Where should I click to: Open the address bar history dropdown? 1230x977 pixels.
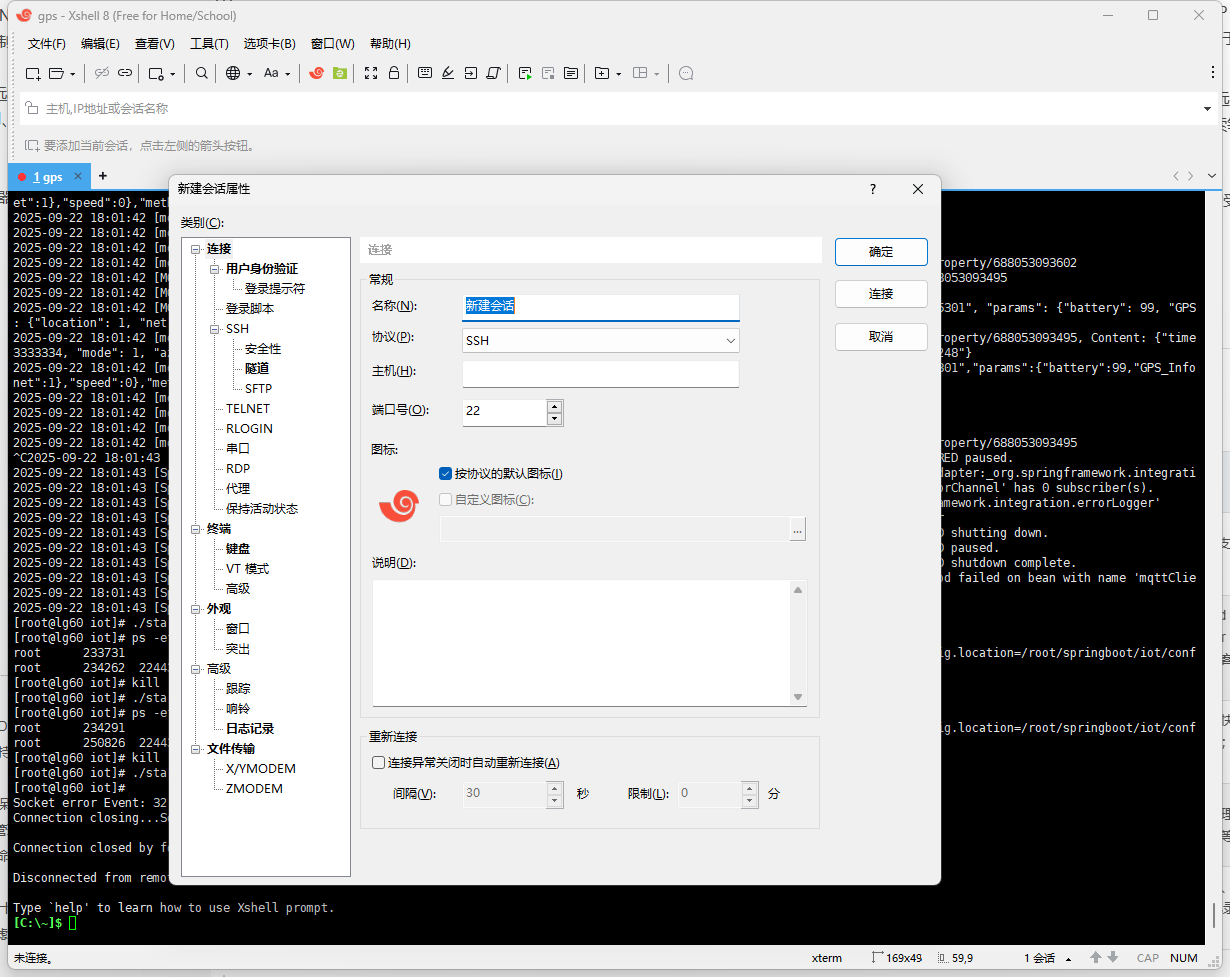(x=1207, y=109)
